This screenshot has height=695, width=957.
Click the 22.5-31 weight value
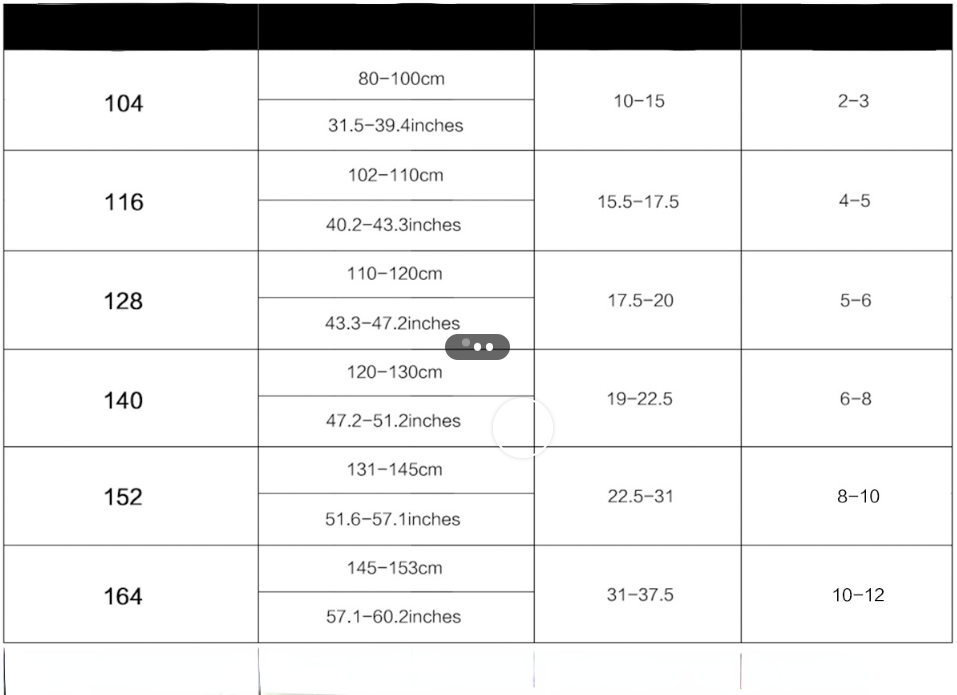(640, 496)
